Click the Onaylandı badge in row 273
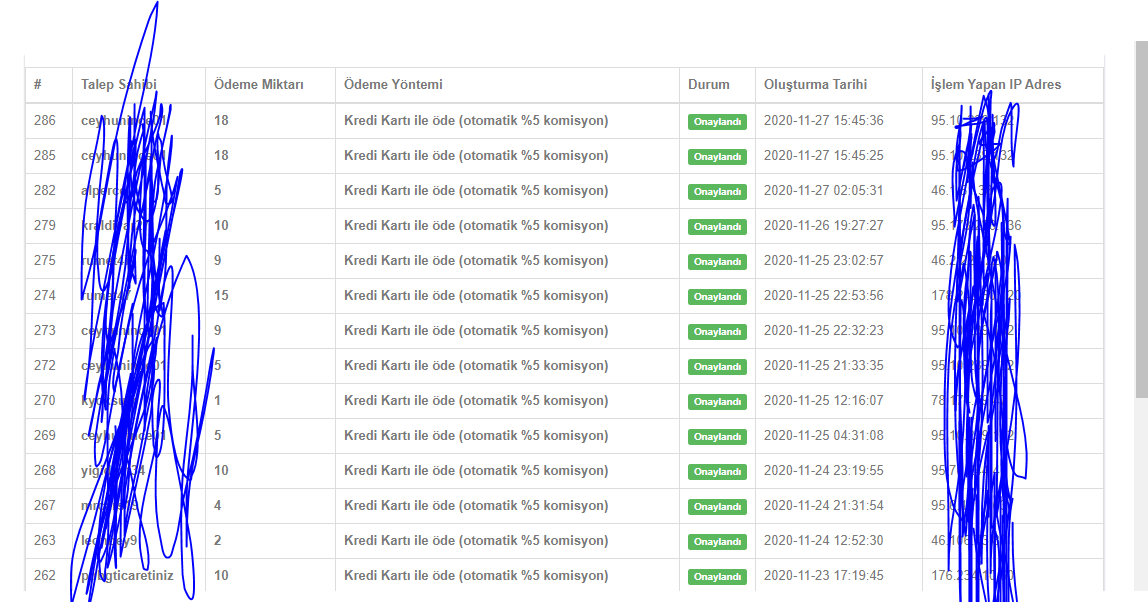This screenshot has width=1148, height=602. [x=717, y=332]
